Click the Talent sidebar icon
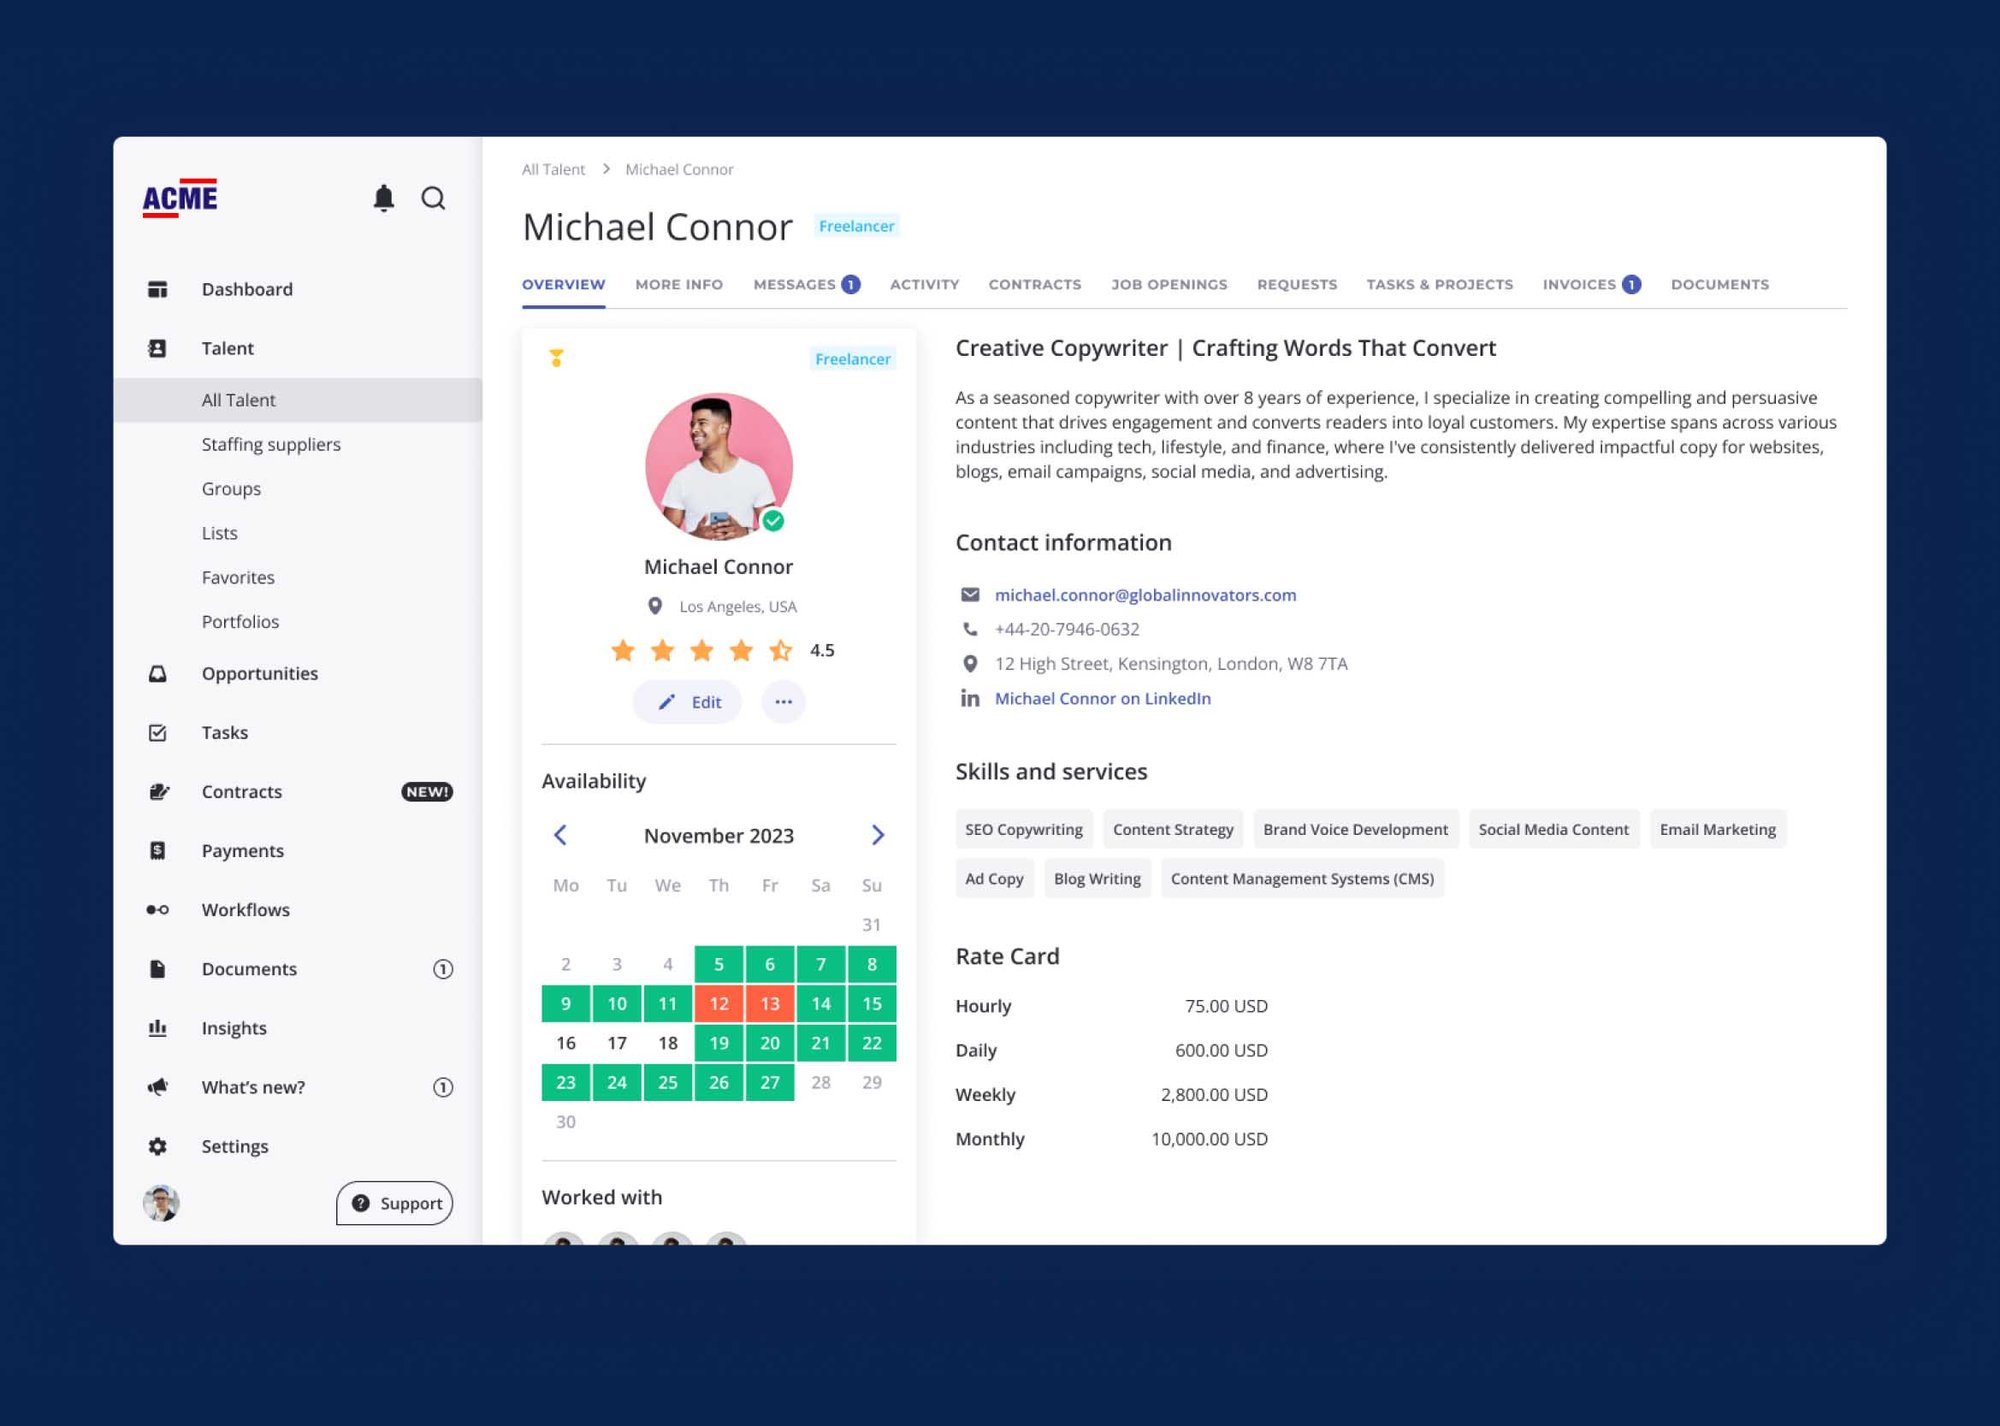The image size is (2000, 1426). 158,348
